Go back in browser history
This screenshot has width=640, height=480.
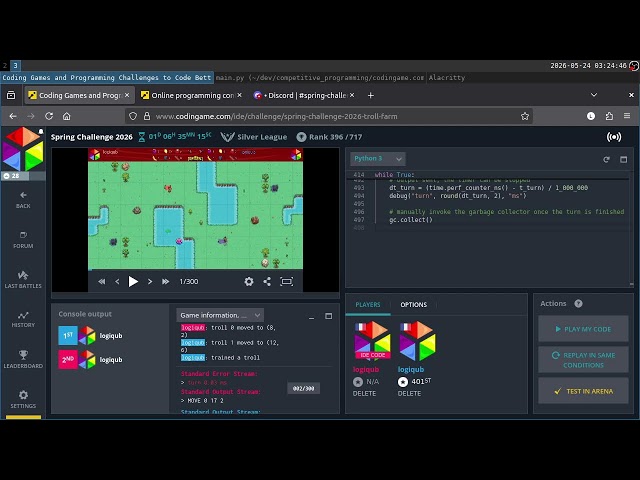13,116
